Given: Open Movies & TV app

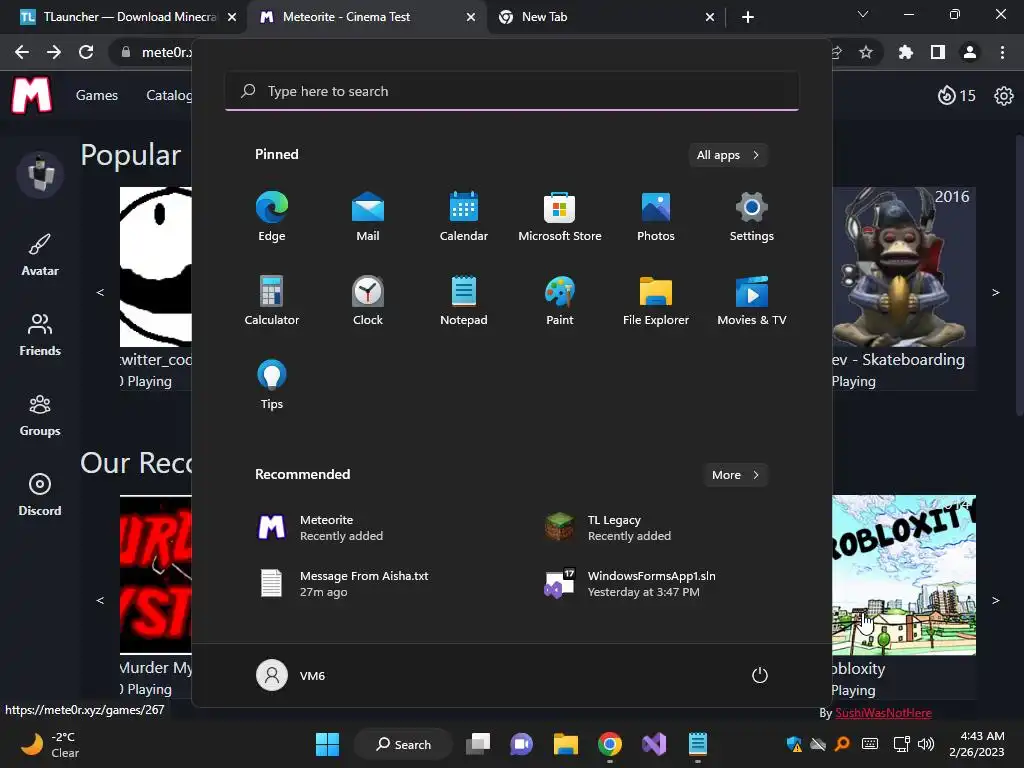Looking at the screenshot, I should (x=752, y=300).
